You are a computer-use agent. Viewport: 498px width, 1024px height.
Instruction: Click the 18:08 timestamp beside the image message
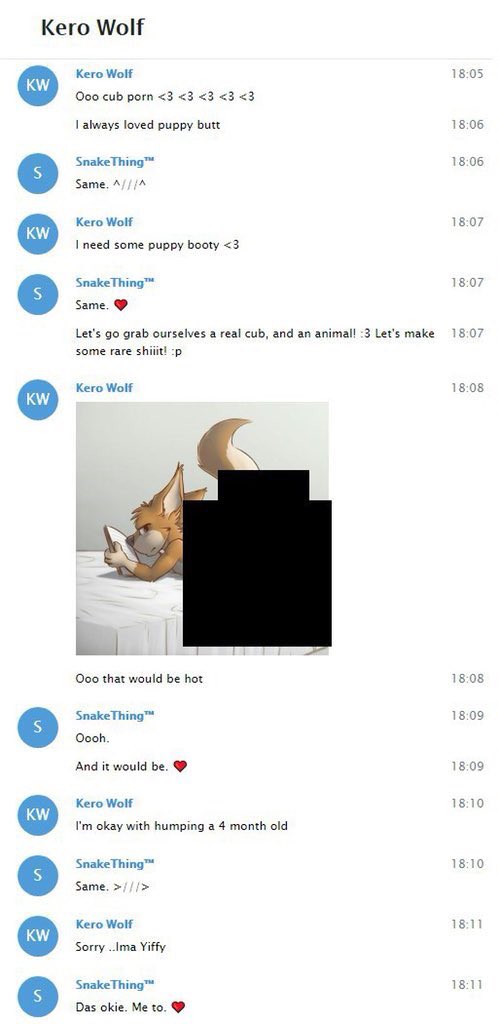467,388
